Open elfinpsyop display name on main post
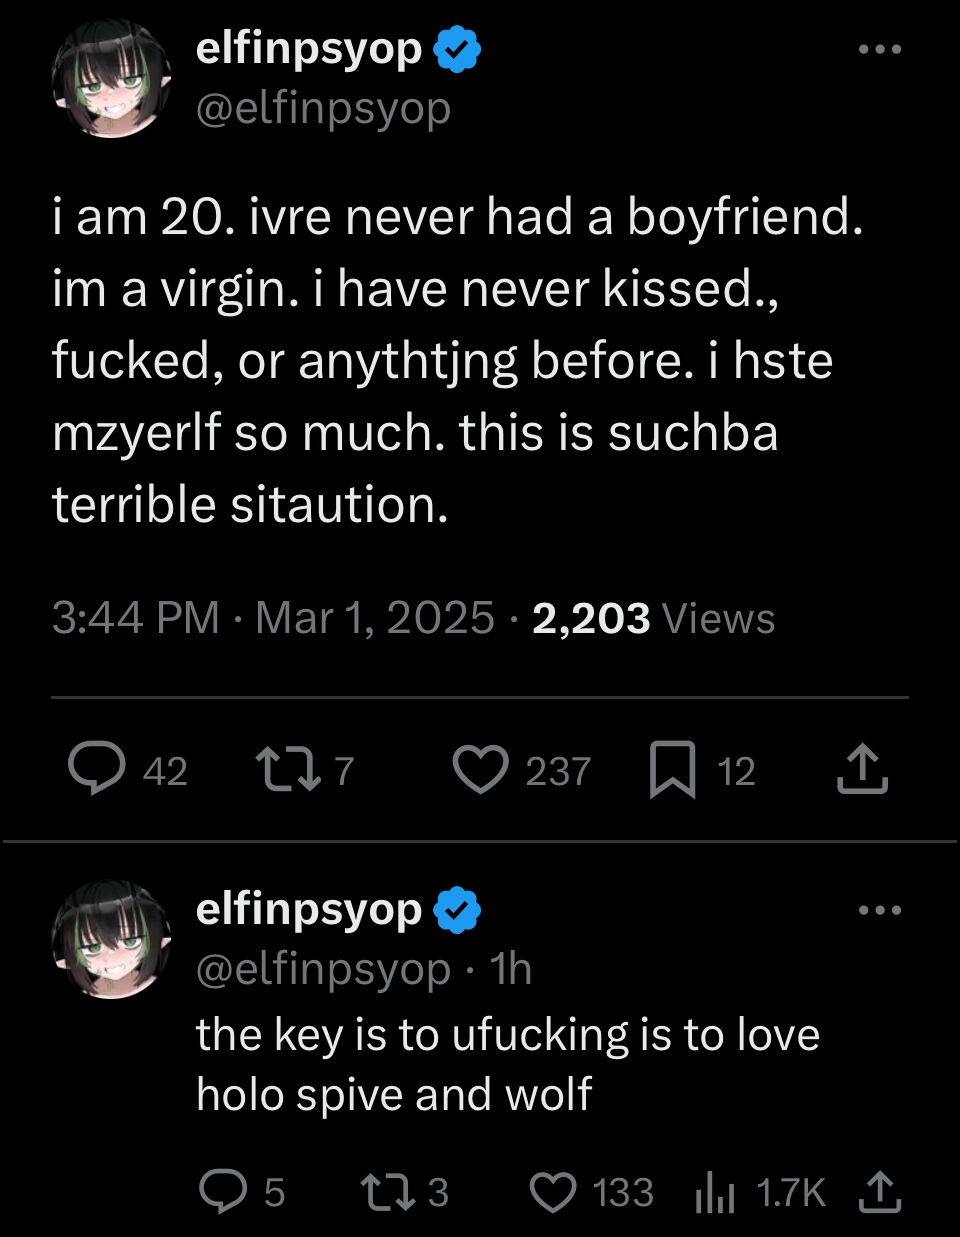The height and width of the screenshot is (1237, 960). [309, 49]
